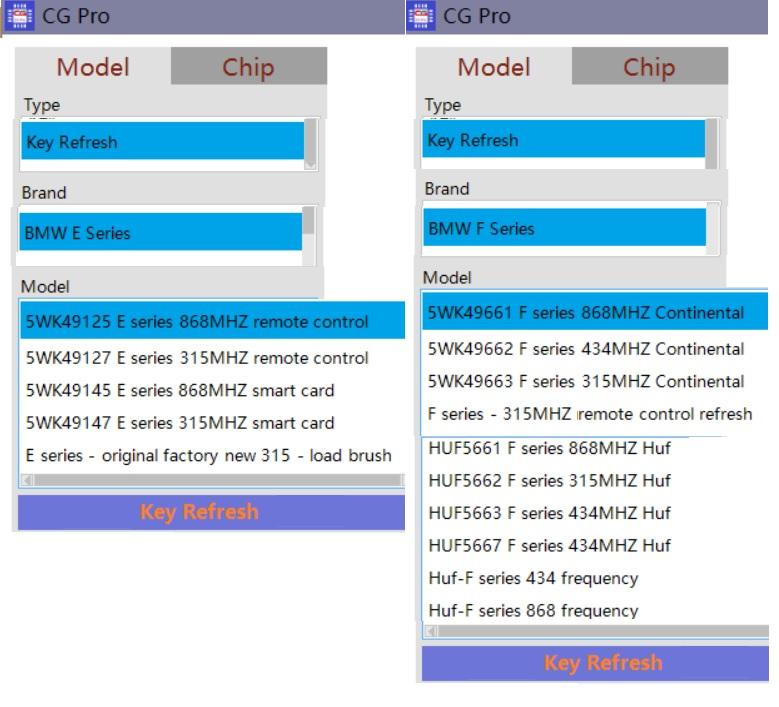Click BMW E Series brand list scrollbar
This screenshot has width=779, height=707.
(x=309, y=236)
